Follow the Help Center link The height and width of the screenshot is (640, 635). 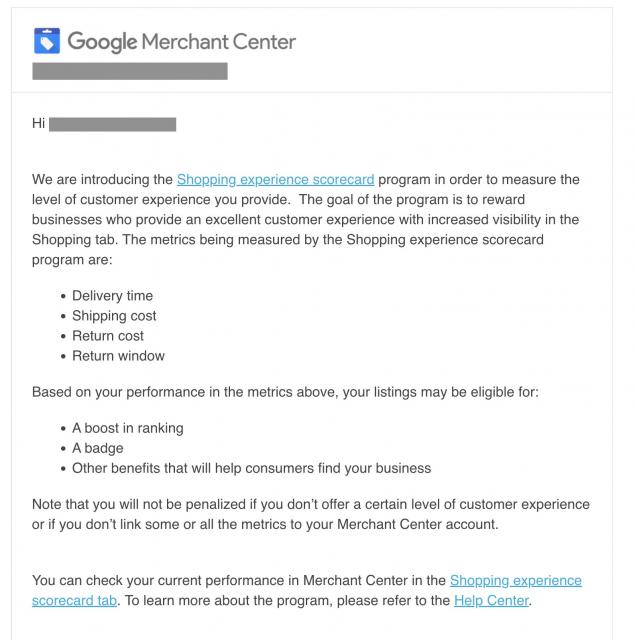tap(491, 601)
